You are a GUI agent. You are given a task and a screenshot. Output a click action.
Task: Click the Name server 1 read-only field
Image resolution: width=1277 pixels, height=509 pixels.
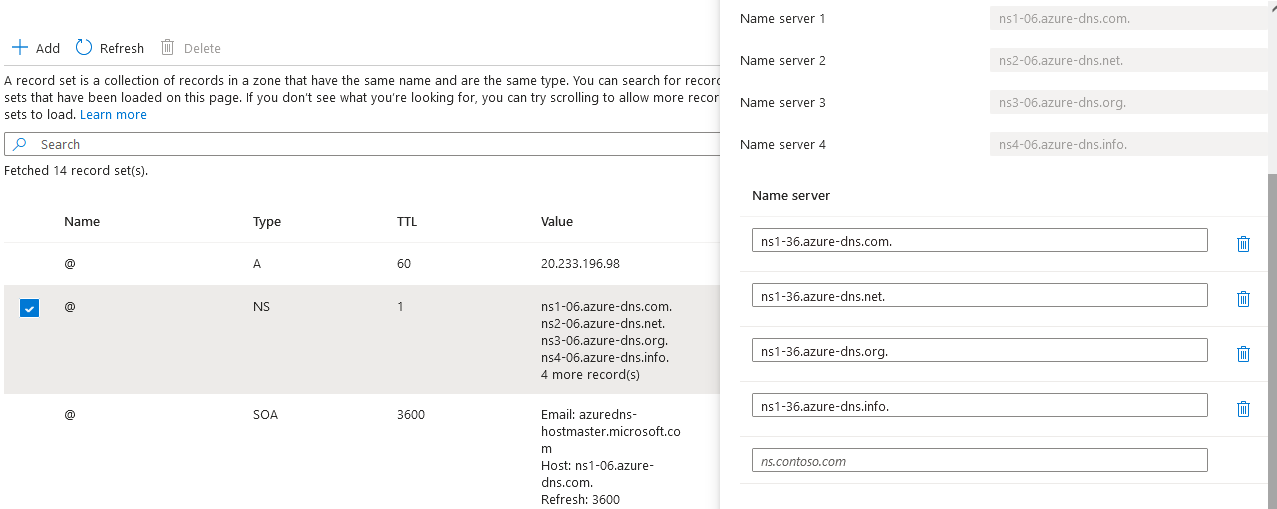(1128, 18)
